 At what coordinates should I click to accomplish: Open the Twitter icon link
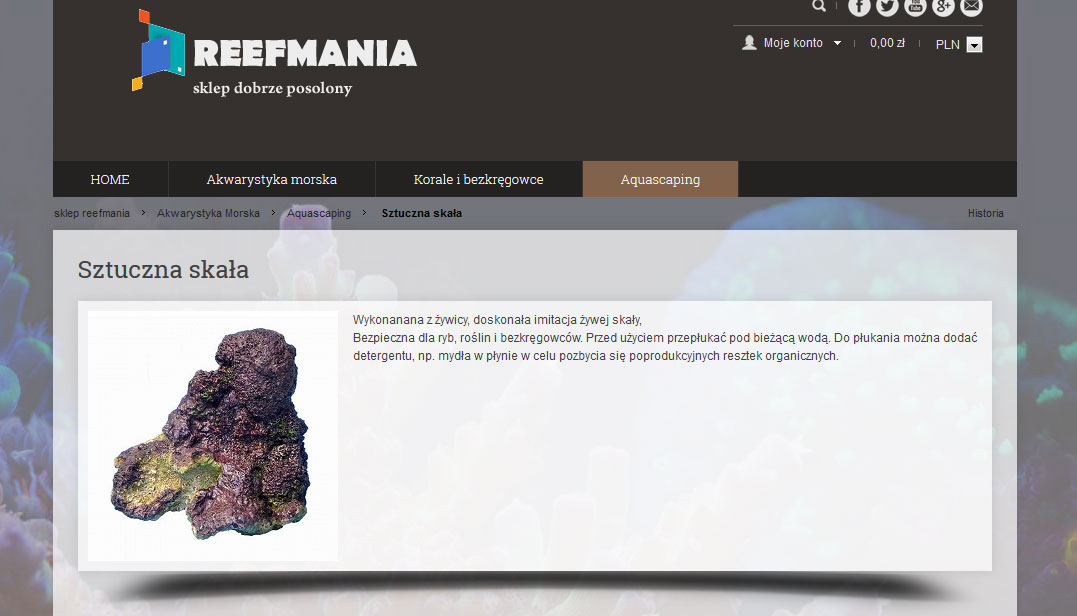(887, 6)
